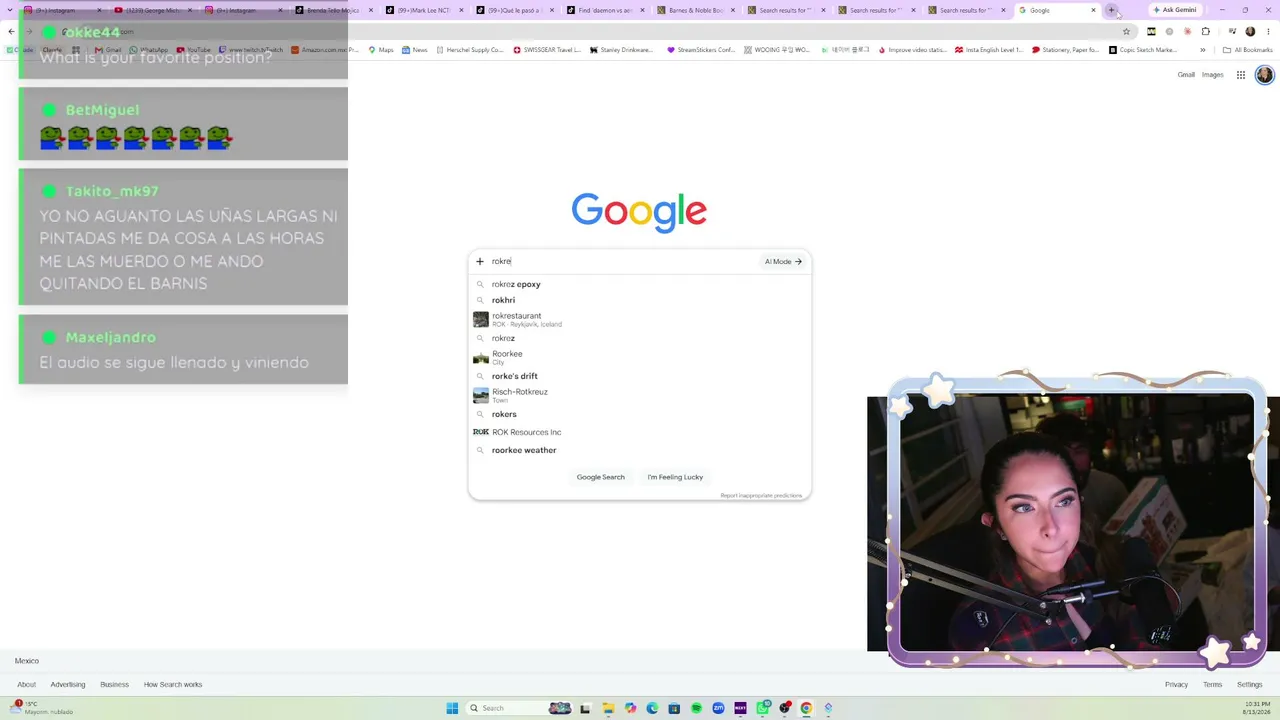Select the 'rokhri' suggestion
The height and width of the screenshot is (720, 1280).
(639, 300)
